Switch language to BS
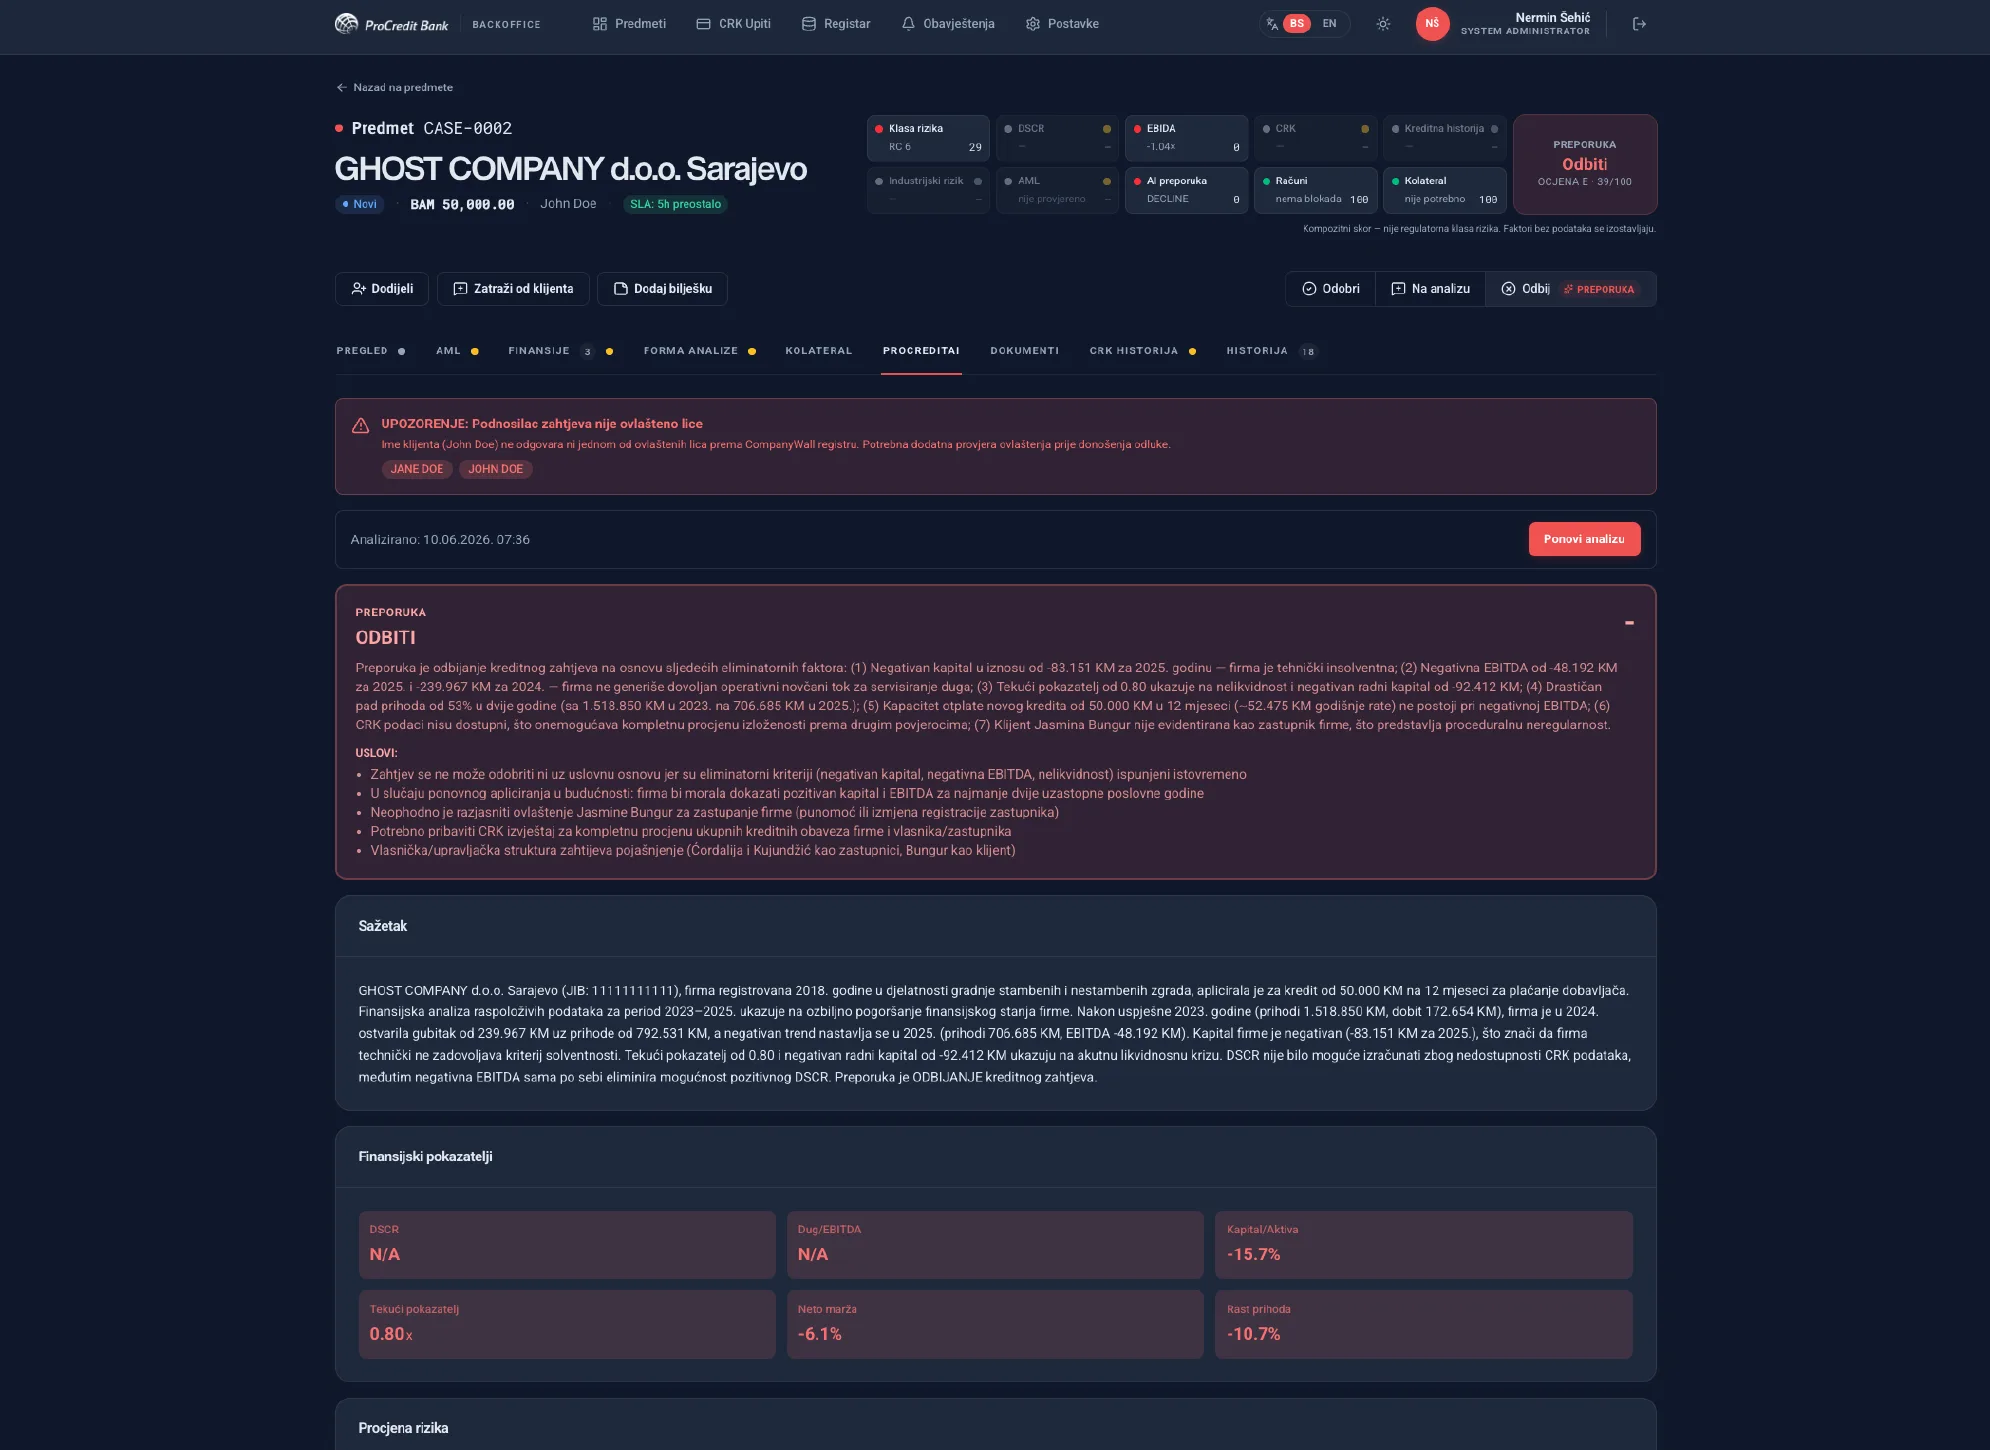 [1296, 24]
